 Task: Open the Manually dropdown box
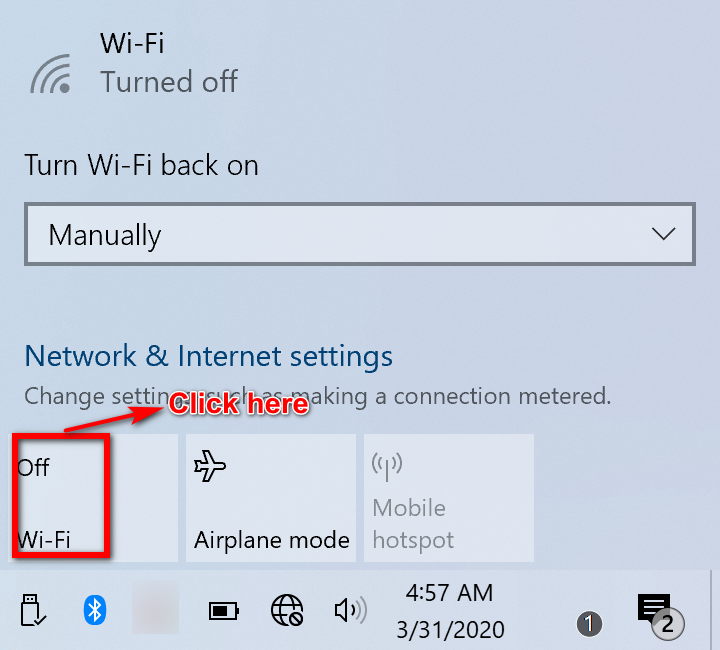coord(360,234)
